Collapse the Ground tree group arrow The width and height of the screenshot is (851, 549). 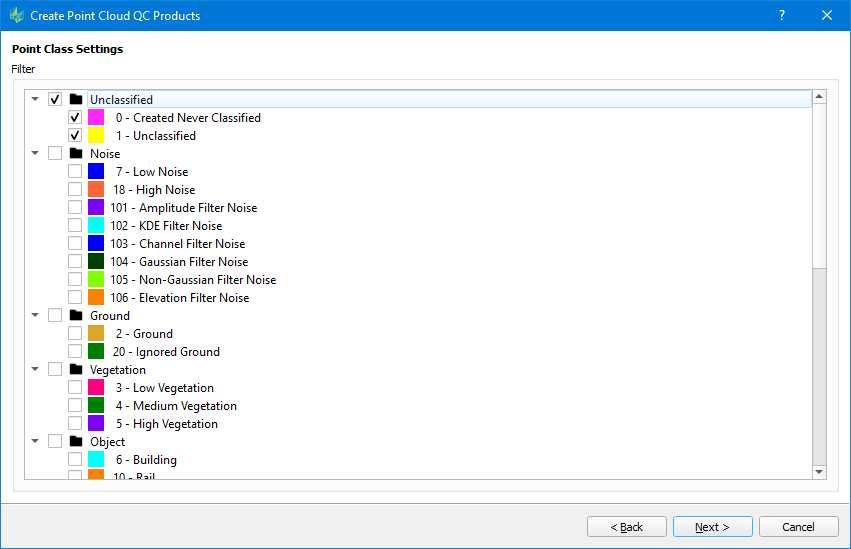(35, 316)
